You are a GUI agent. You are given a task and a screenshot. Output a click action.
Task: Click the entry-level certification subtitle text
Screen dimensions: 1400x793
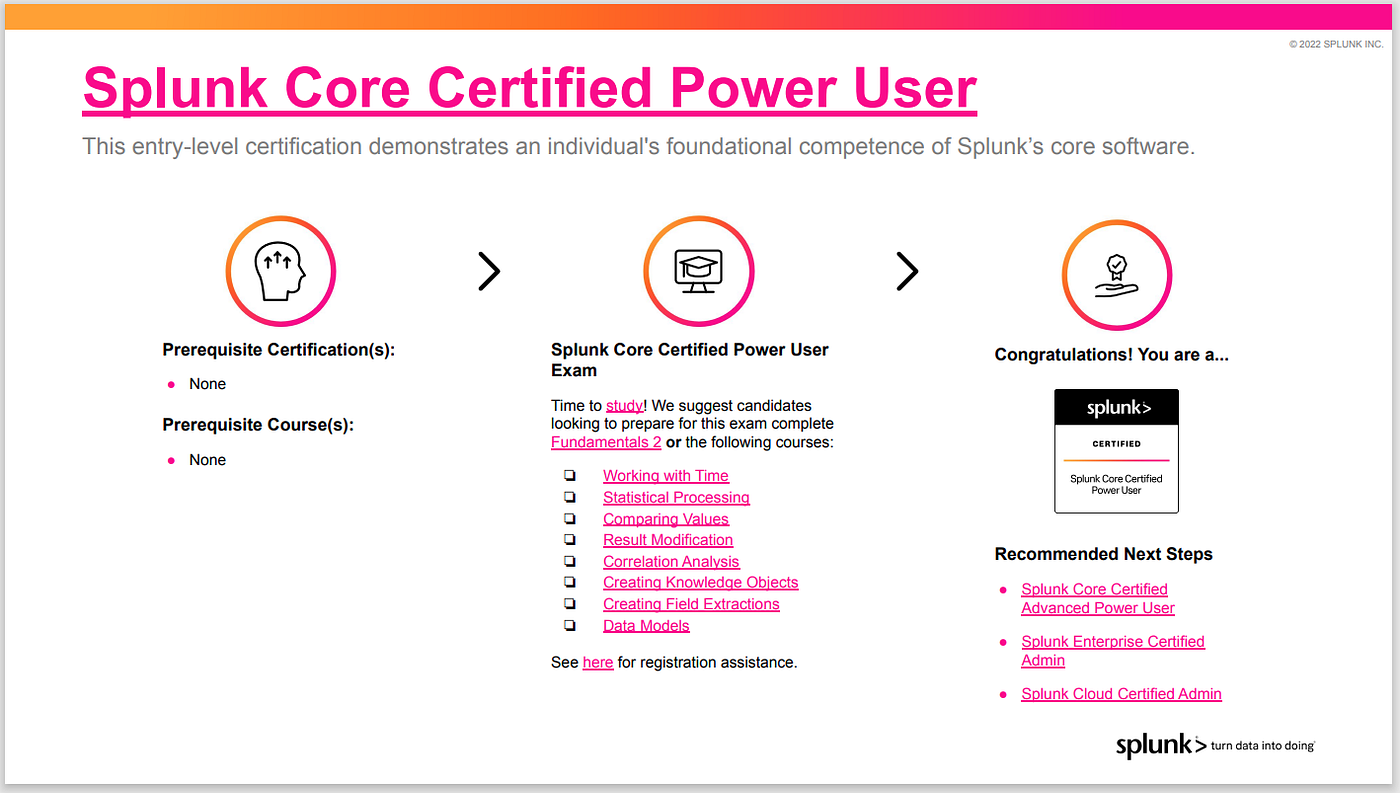(x=639, y=147)
